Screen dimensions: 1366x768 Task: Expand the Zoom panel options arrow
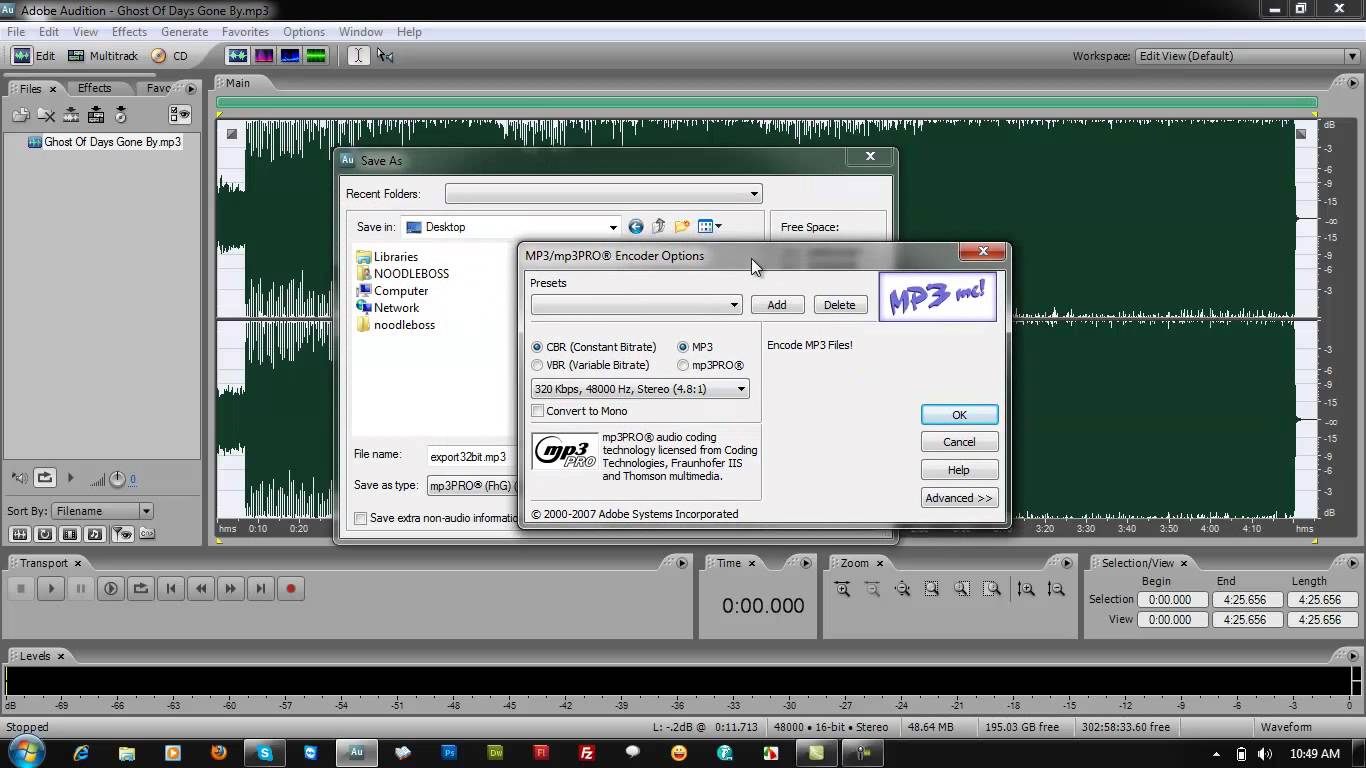pos(1067,563)
